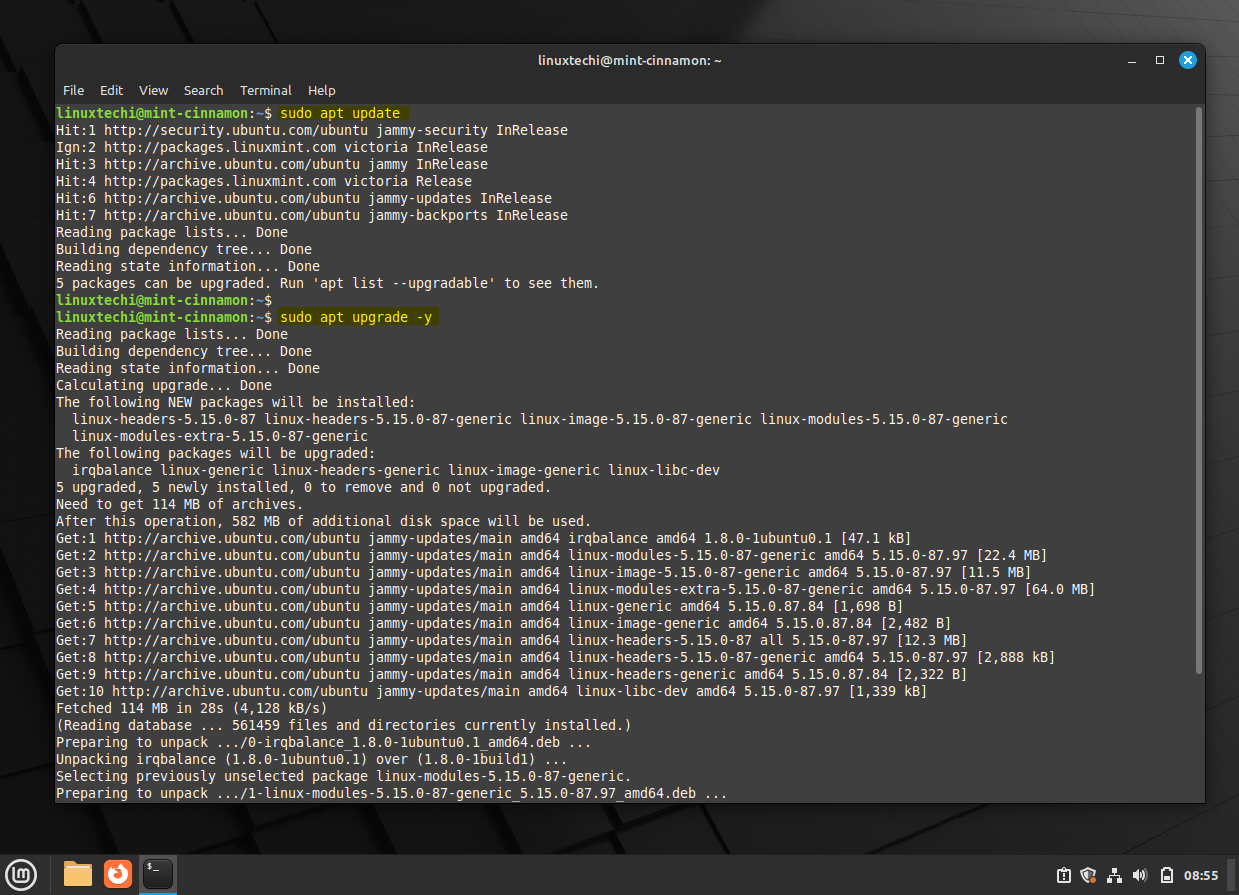Click the 'Hit:1' jammy-security InRelease line
This screenshot has width=1239, height=895.
point(311,130)
